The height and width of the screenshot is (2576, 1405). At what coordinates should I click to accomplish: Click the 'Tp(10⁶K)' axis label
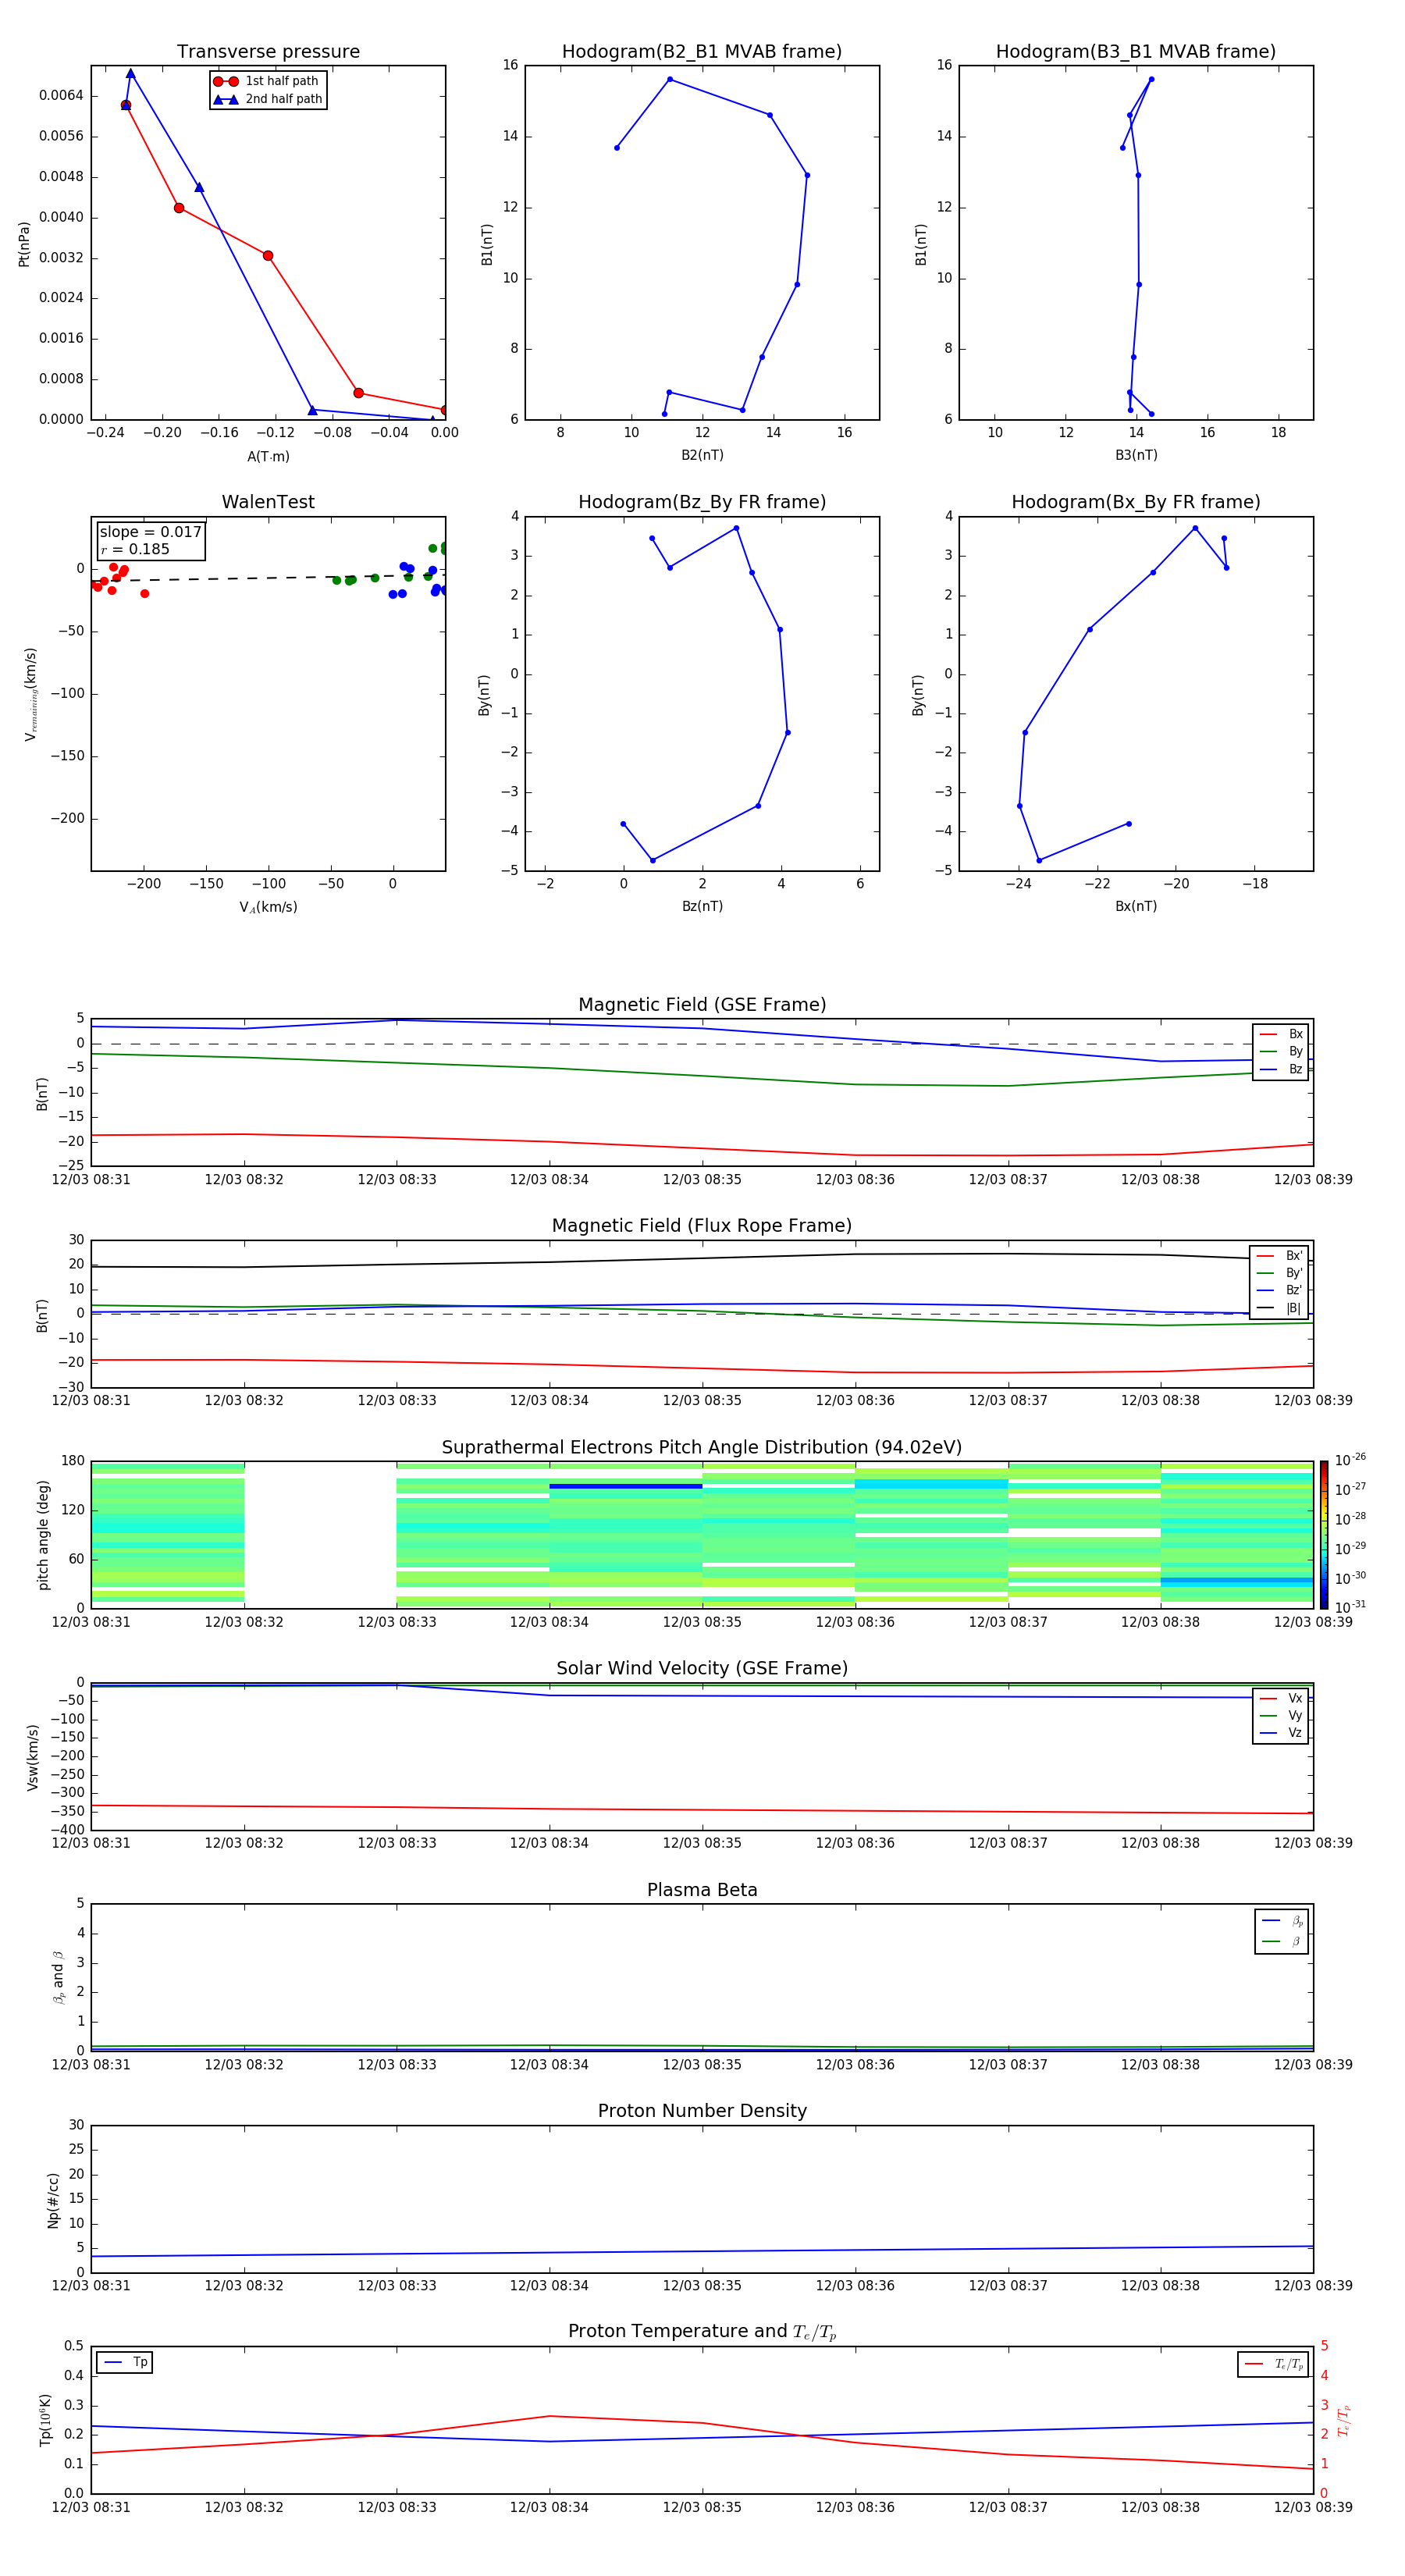(45, 2420)
